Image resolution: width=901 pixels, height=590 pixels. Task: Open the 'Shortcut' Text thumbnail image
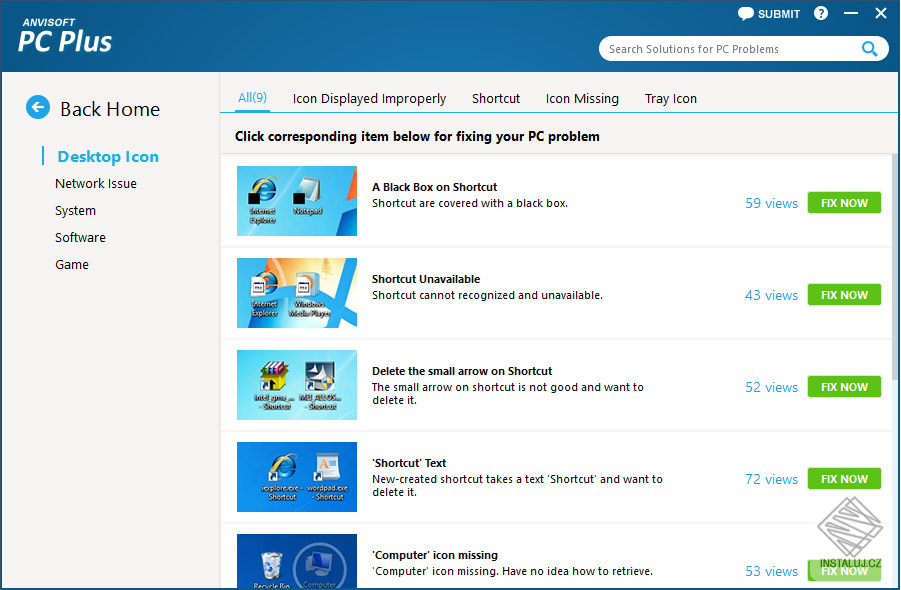click(x=297, y=477)
